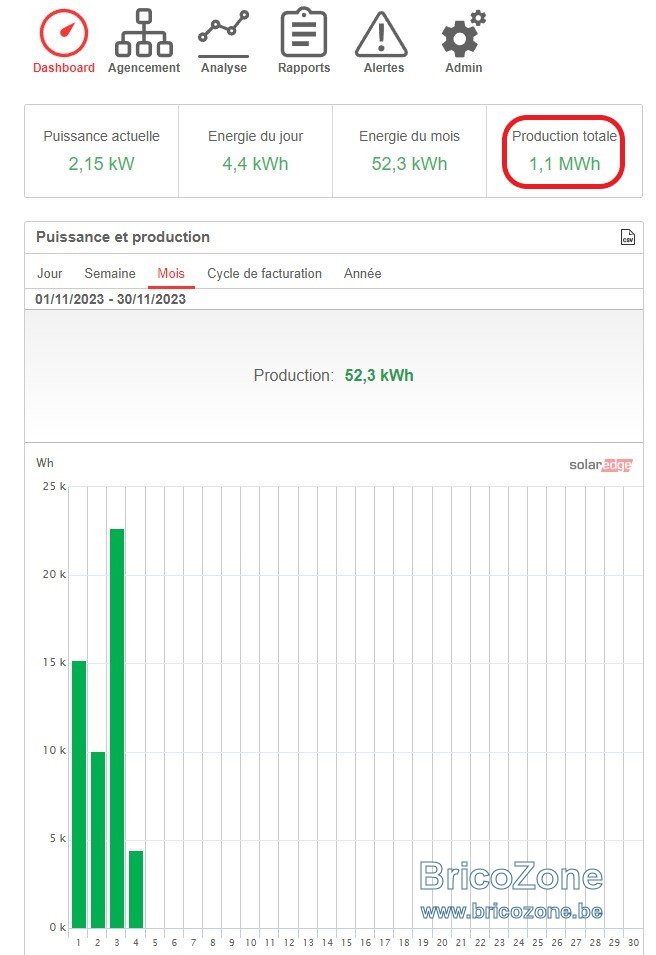The image size is (656, 955).
Task: Click the SolarEdge logo on chart
Action: (x=601, y=465)
